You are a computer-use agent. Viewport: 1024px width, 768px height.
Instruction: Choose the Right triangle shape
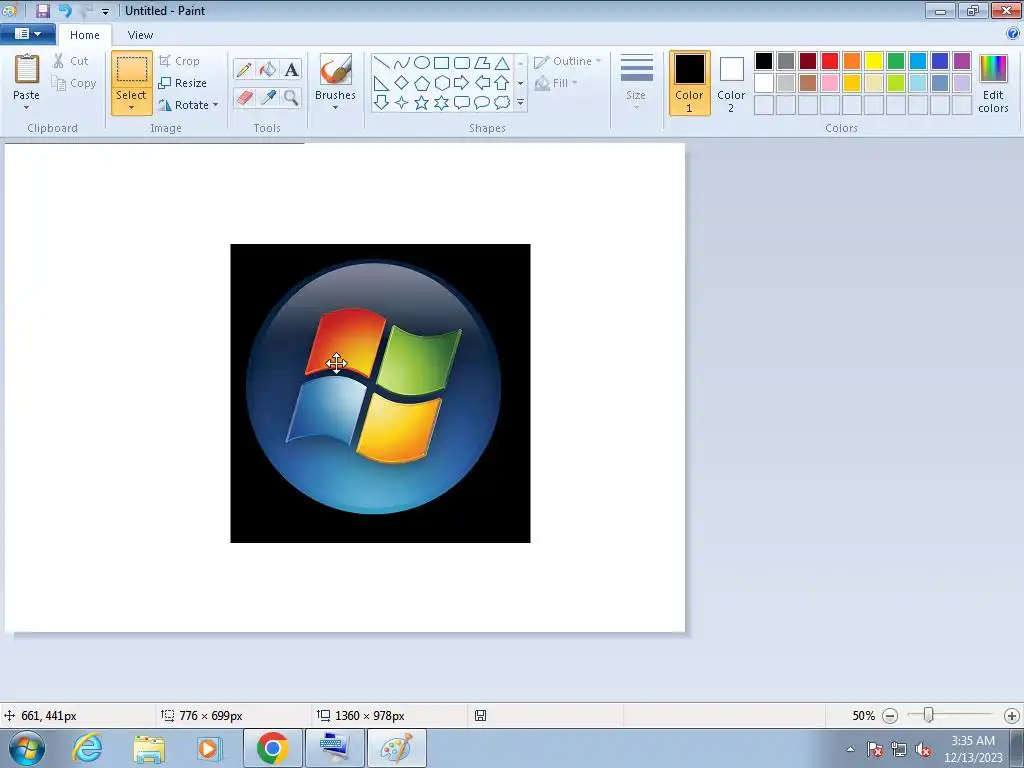click(381, 83)
